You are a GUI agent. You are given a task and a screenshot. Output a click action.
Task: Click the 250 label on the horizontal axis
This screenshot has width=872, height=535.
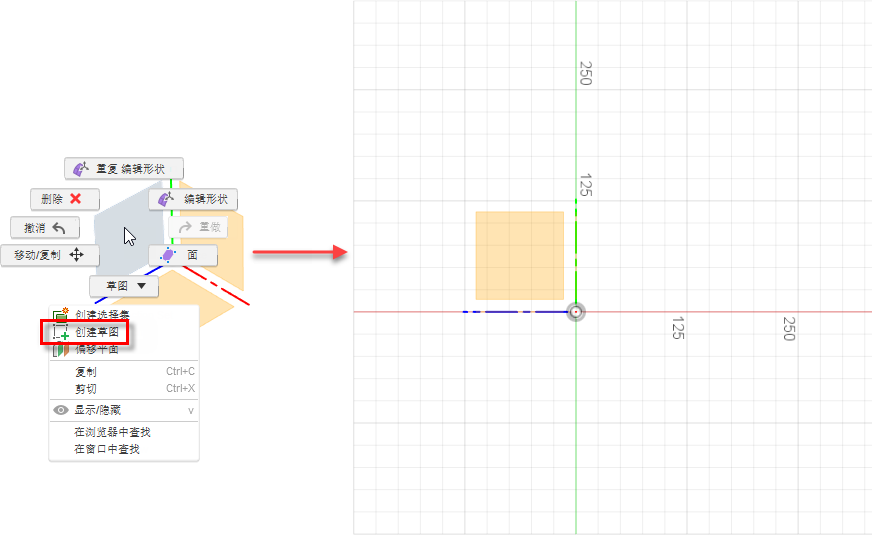click(789, 329)
